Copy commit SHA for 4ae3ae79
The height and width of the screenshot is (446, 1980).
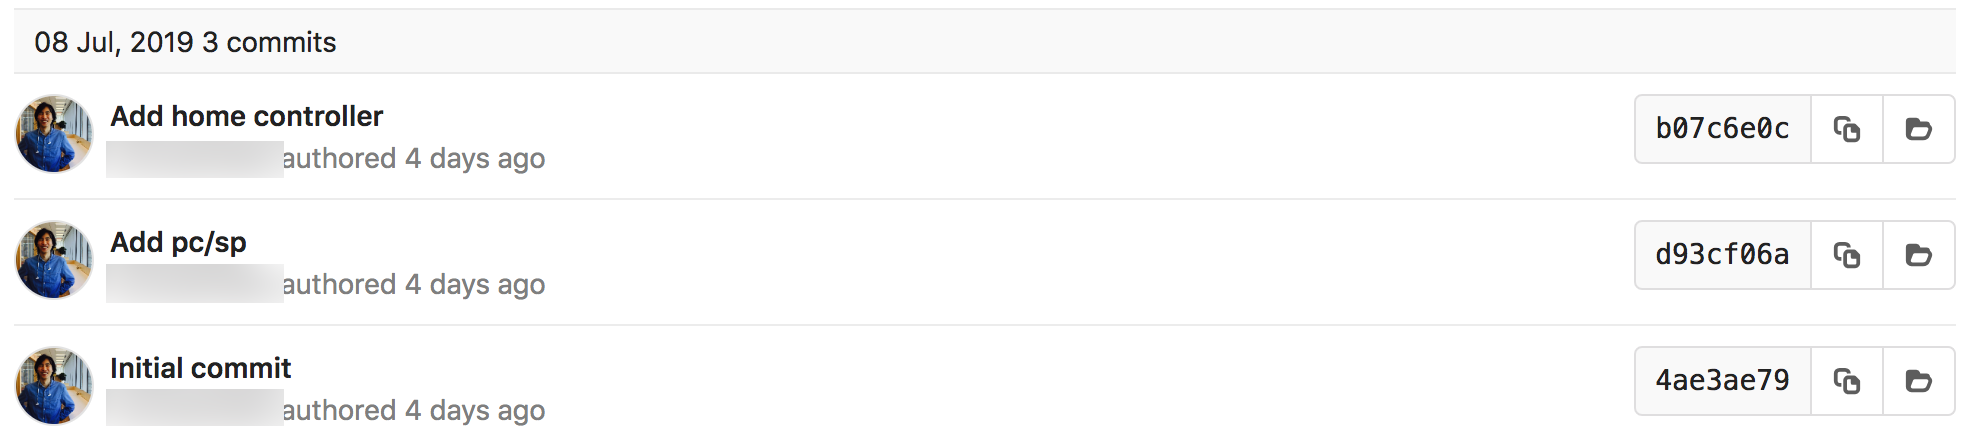(1846, 381)
